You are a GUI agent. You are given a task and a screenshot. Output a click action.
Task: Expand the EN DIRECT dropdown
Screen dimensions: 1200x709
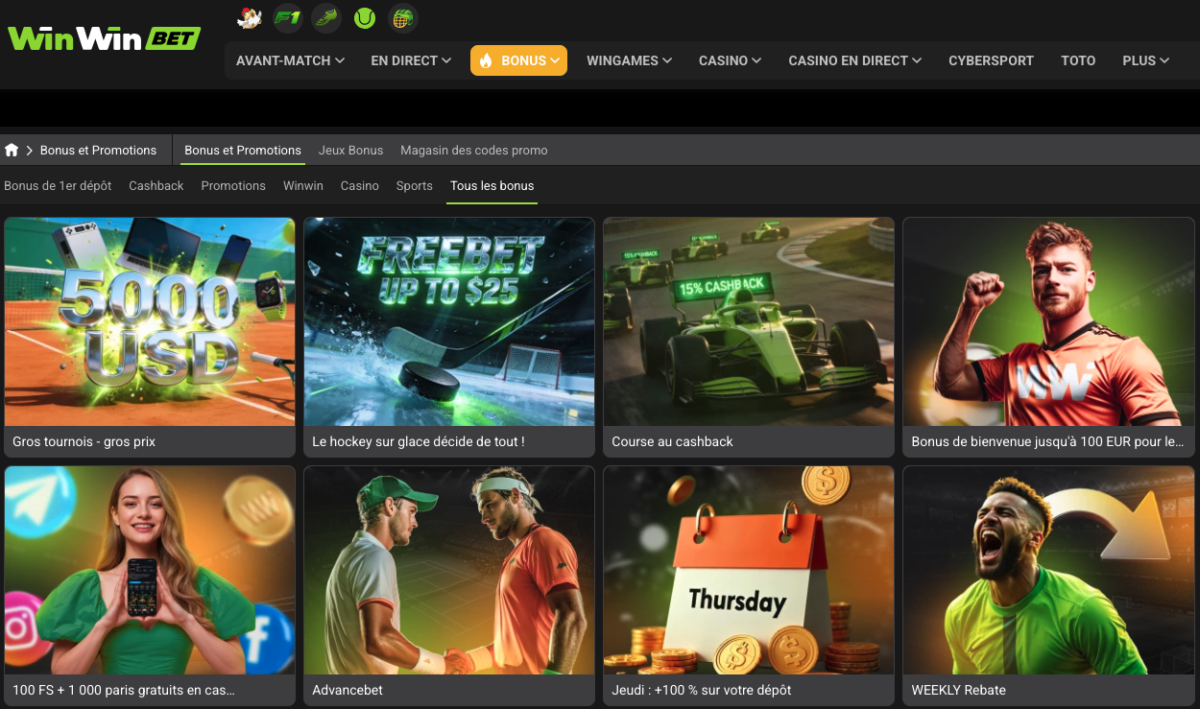411,60
